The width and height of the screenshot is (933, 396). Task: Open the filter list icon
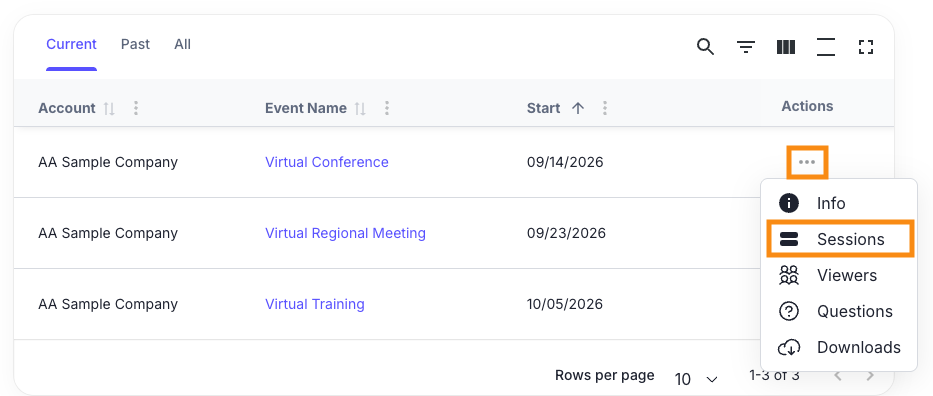tap(746, 46)
